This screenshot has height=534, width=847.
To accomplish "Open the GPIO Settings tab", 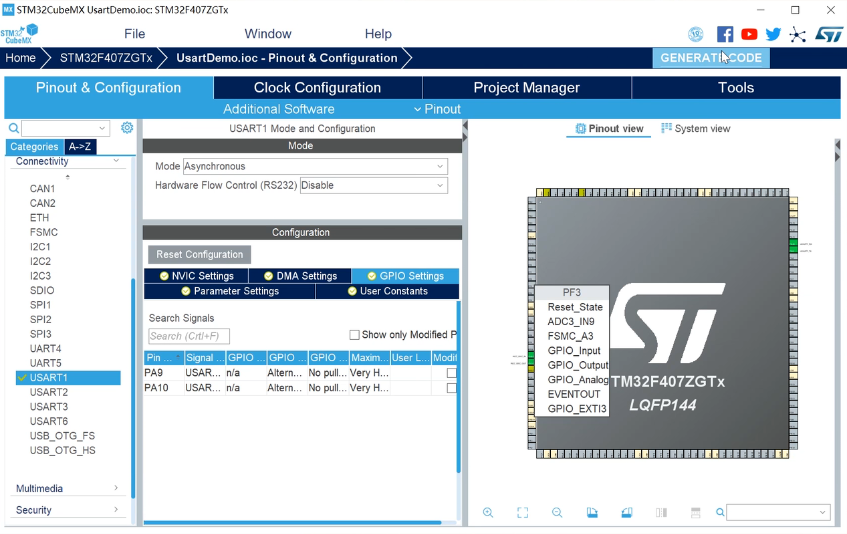I will tap(406, 276).
